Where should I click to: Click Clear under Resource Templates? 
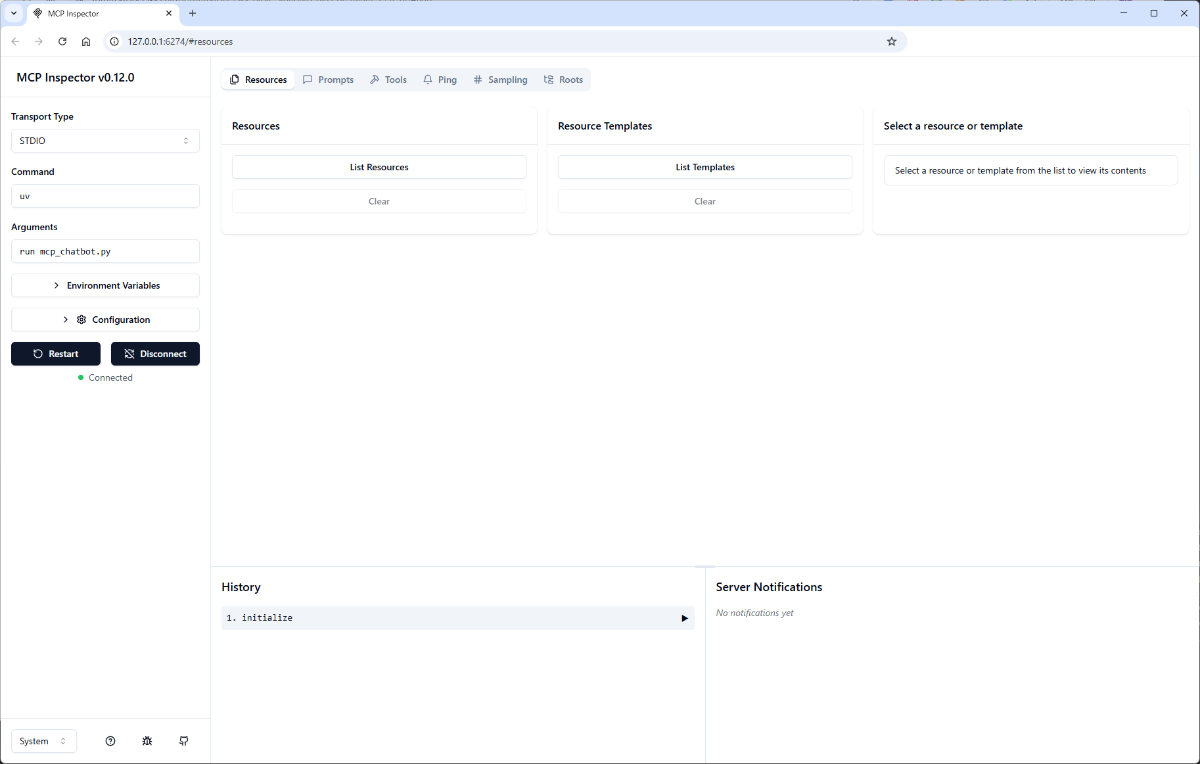[x=705, y=201]
